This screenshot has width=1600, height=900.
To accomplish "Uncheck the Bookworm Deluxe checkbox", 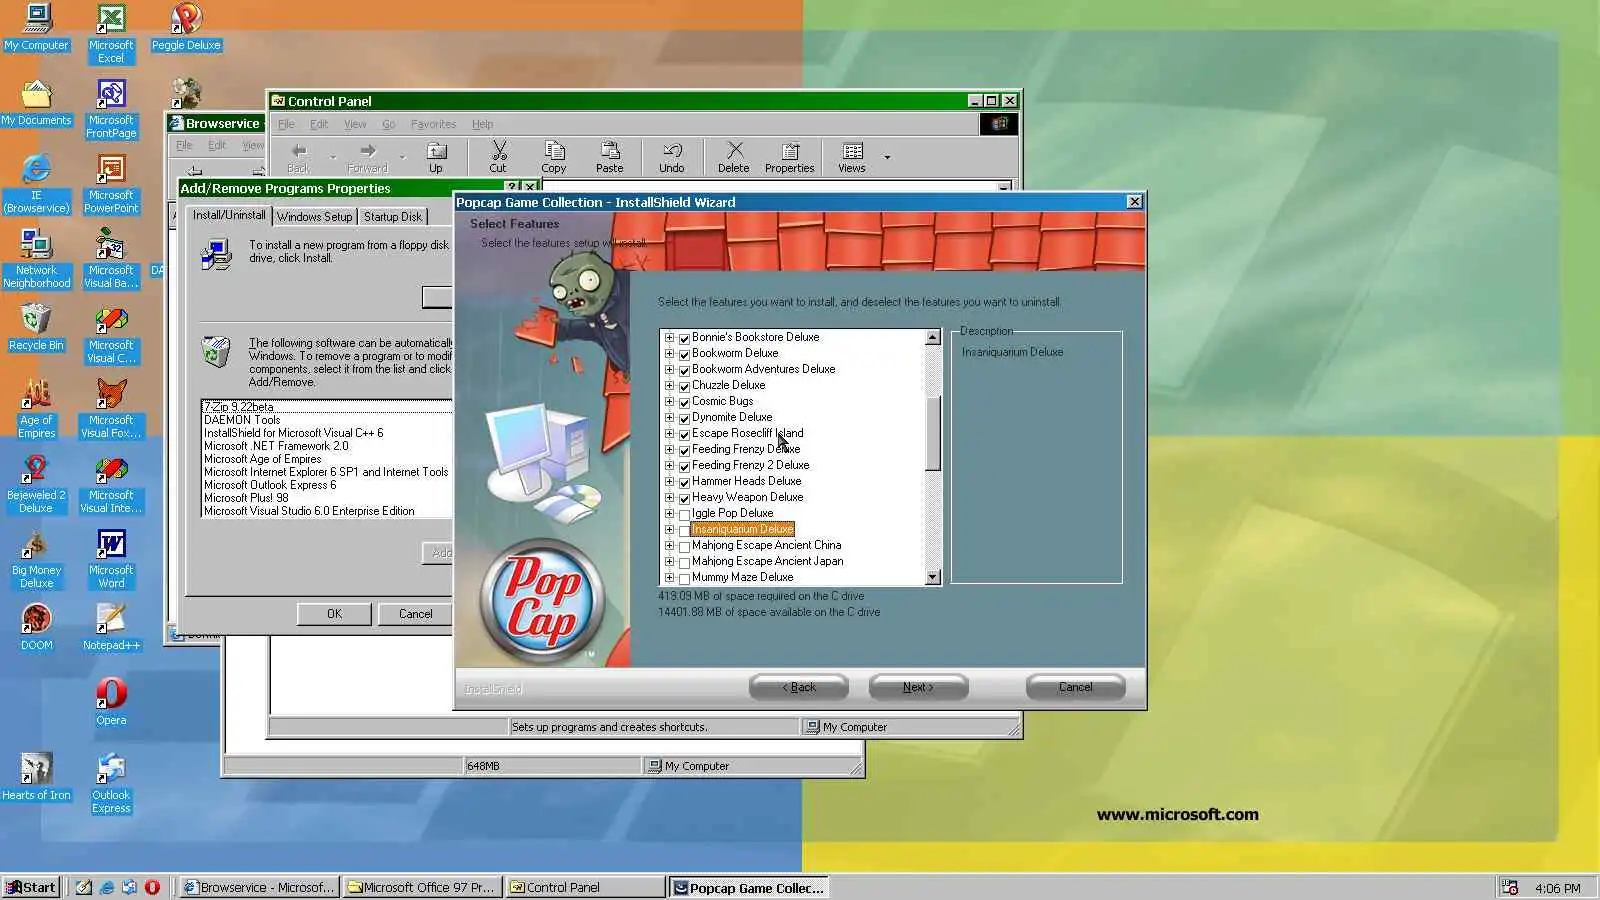I will coord(685,354).
